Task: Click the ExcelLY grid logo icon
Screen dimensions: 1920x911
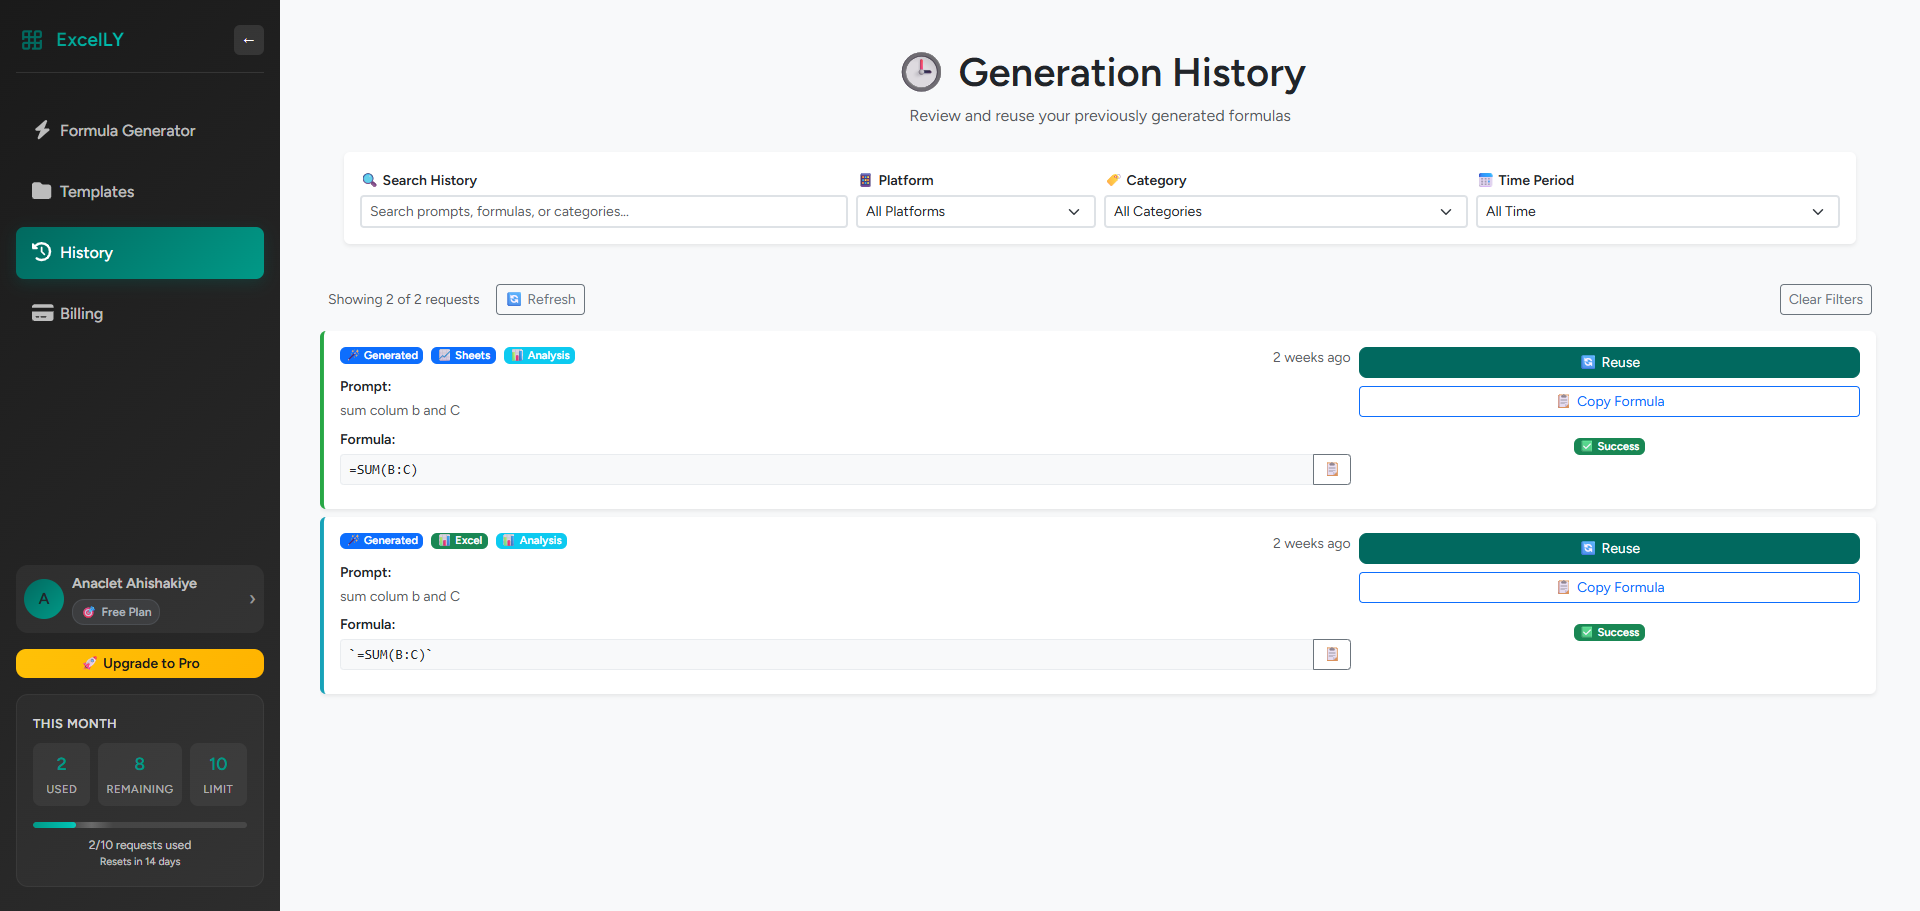Action: pos(31,39)
